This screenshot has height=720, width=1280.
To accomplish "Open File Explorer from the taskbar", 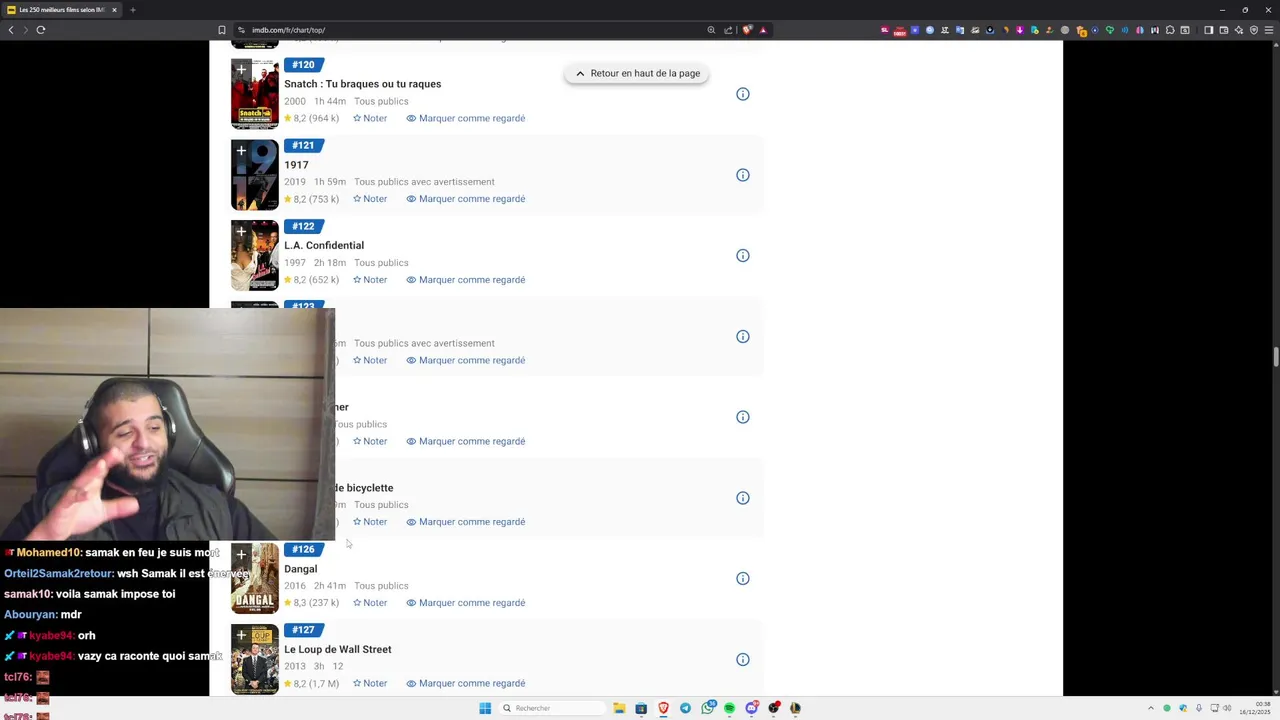I will 619,708.
